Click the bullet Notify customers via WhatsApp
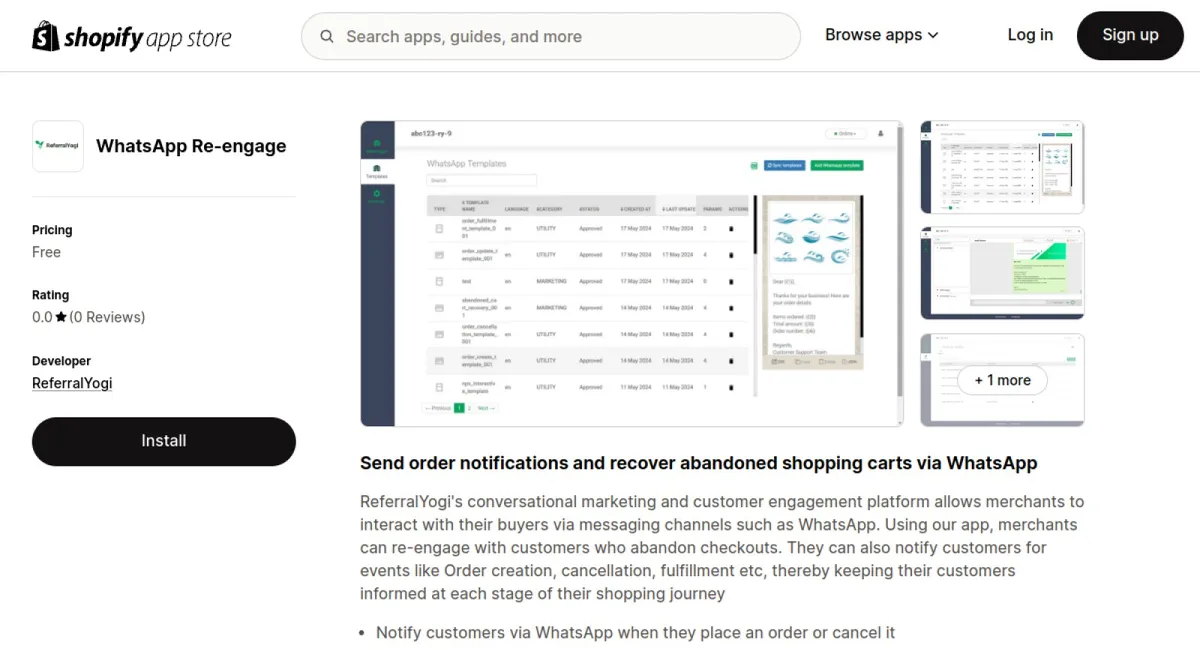The width and height of the screenshot is (1200, 650). coord(635,633)
